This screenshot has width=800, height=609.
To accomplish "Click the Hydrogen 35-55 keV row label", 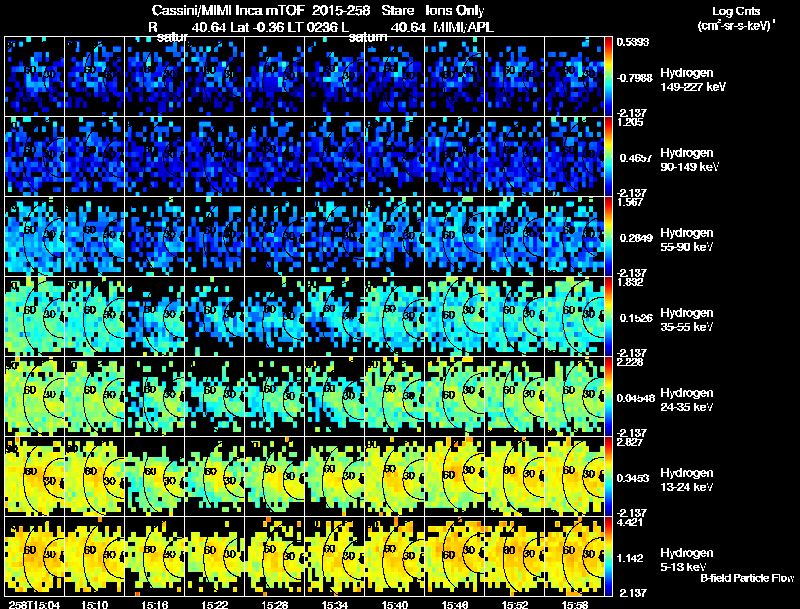I will tap(687, 320).
